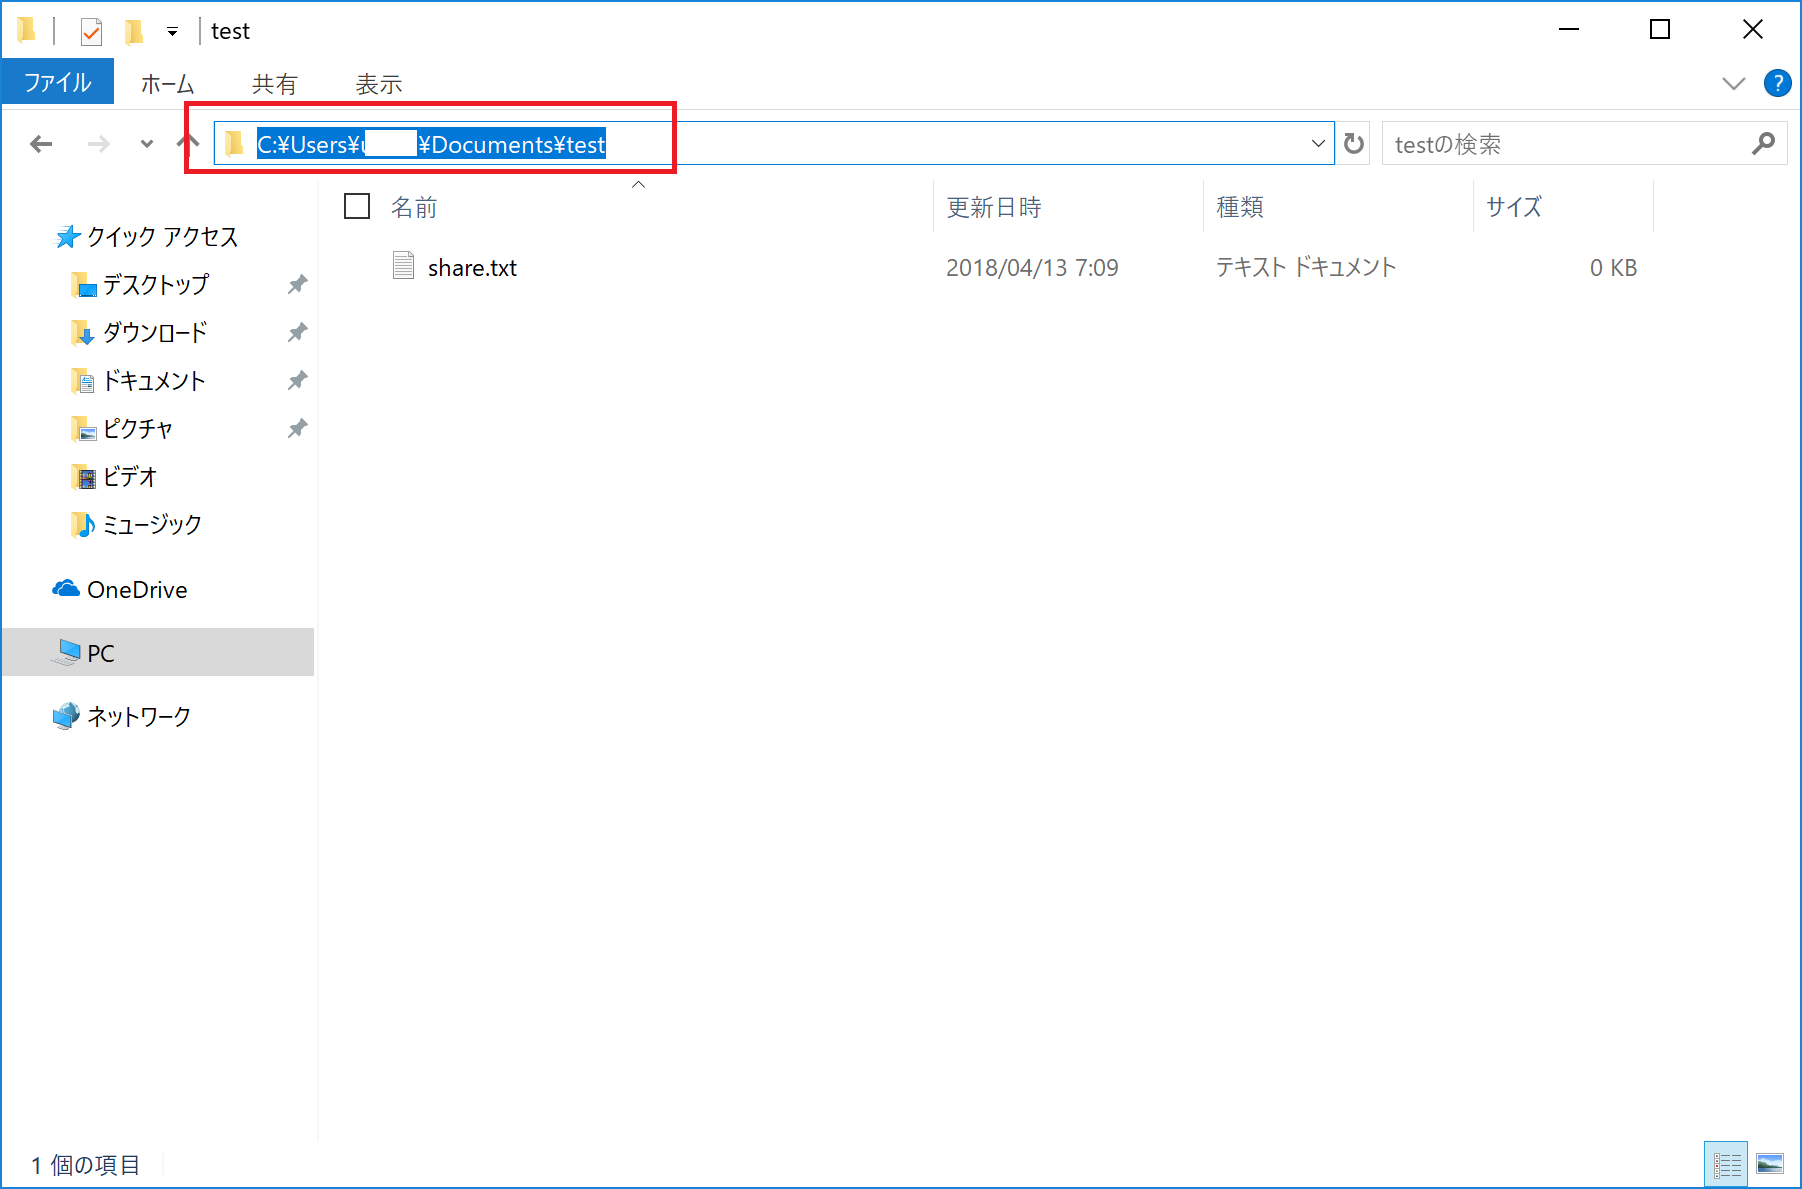Open the recent locations dropdown arrow
The height and width of the screenshot is (1189, 1802).
tap(147, 144)
